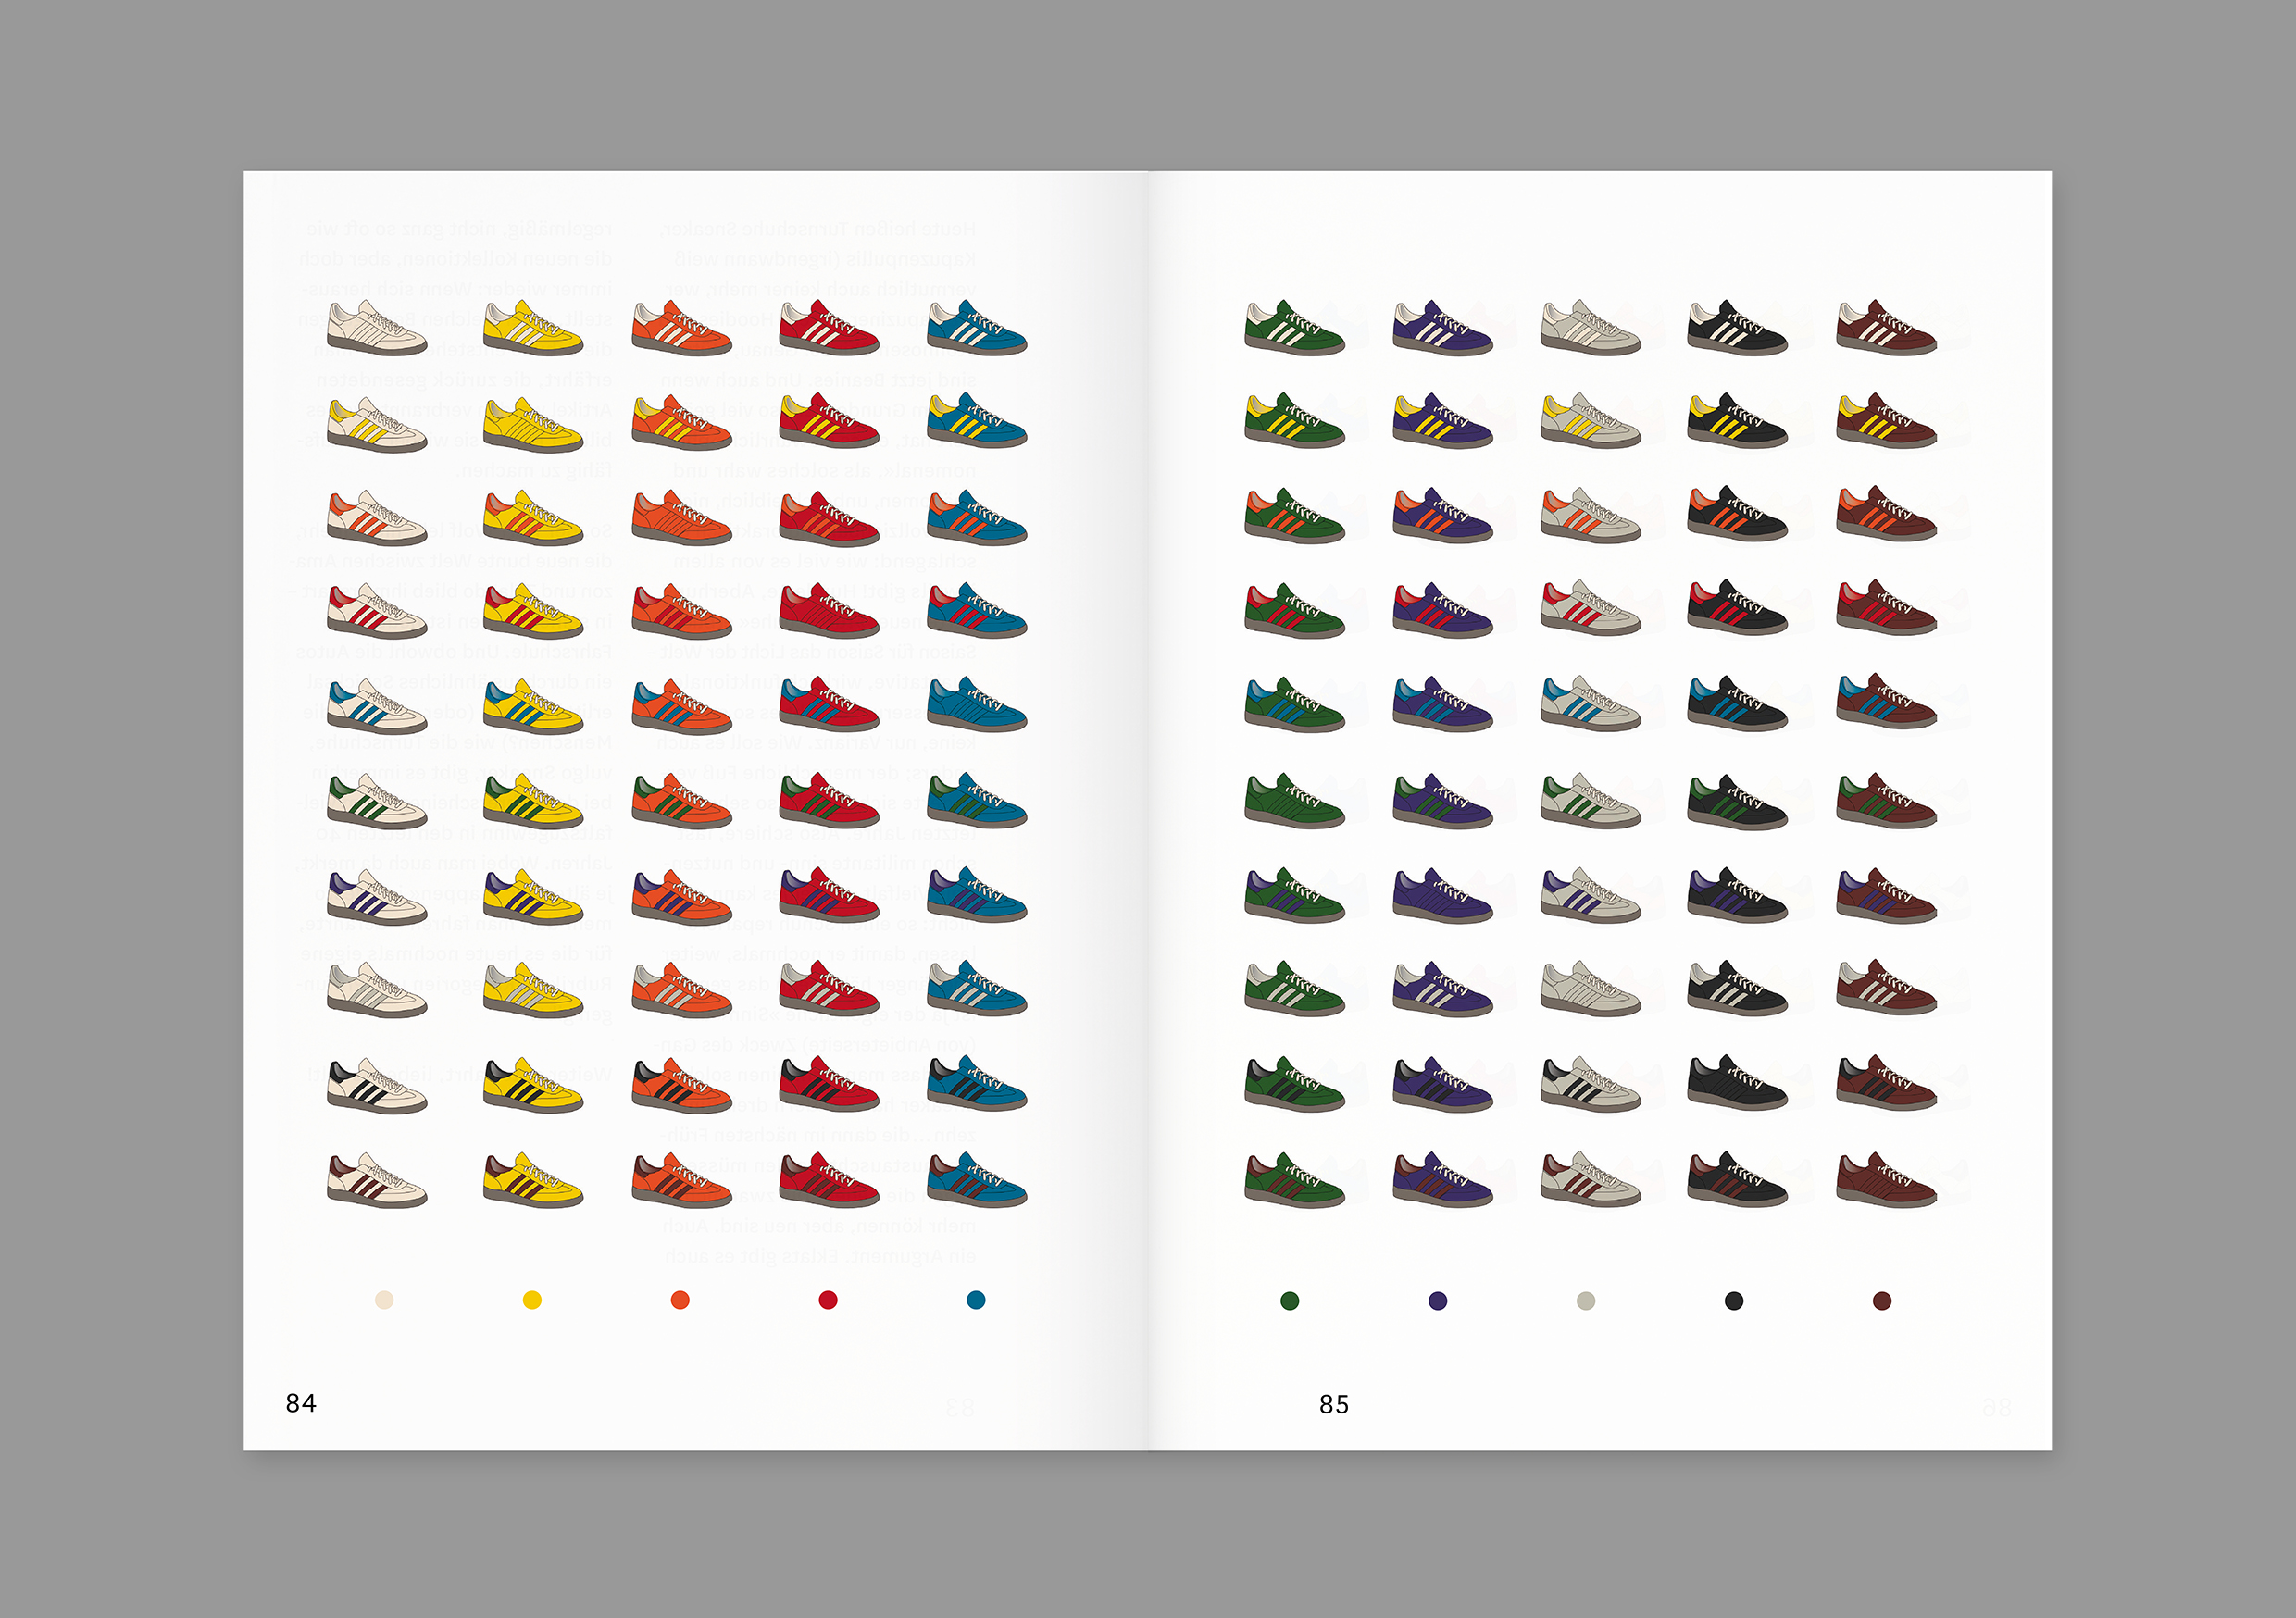Click the yellow sneaker with blue stripes

[533, 707]
